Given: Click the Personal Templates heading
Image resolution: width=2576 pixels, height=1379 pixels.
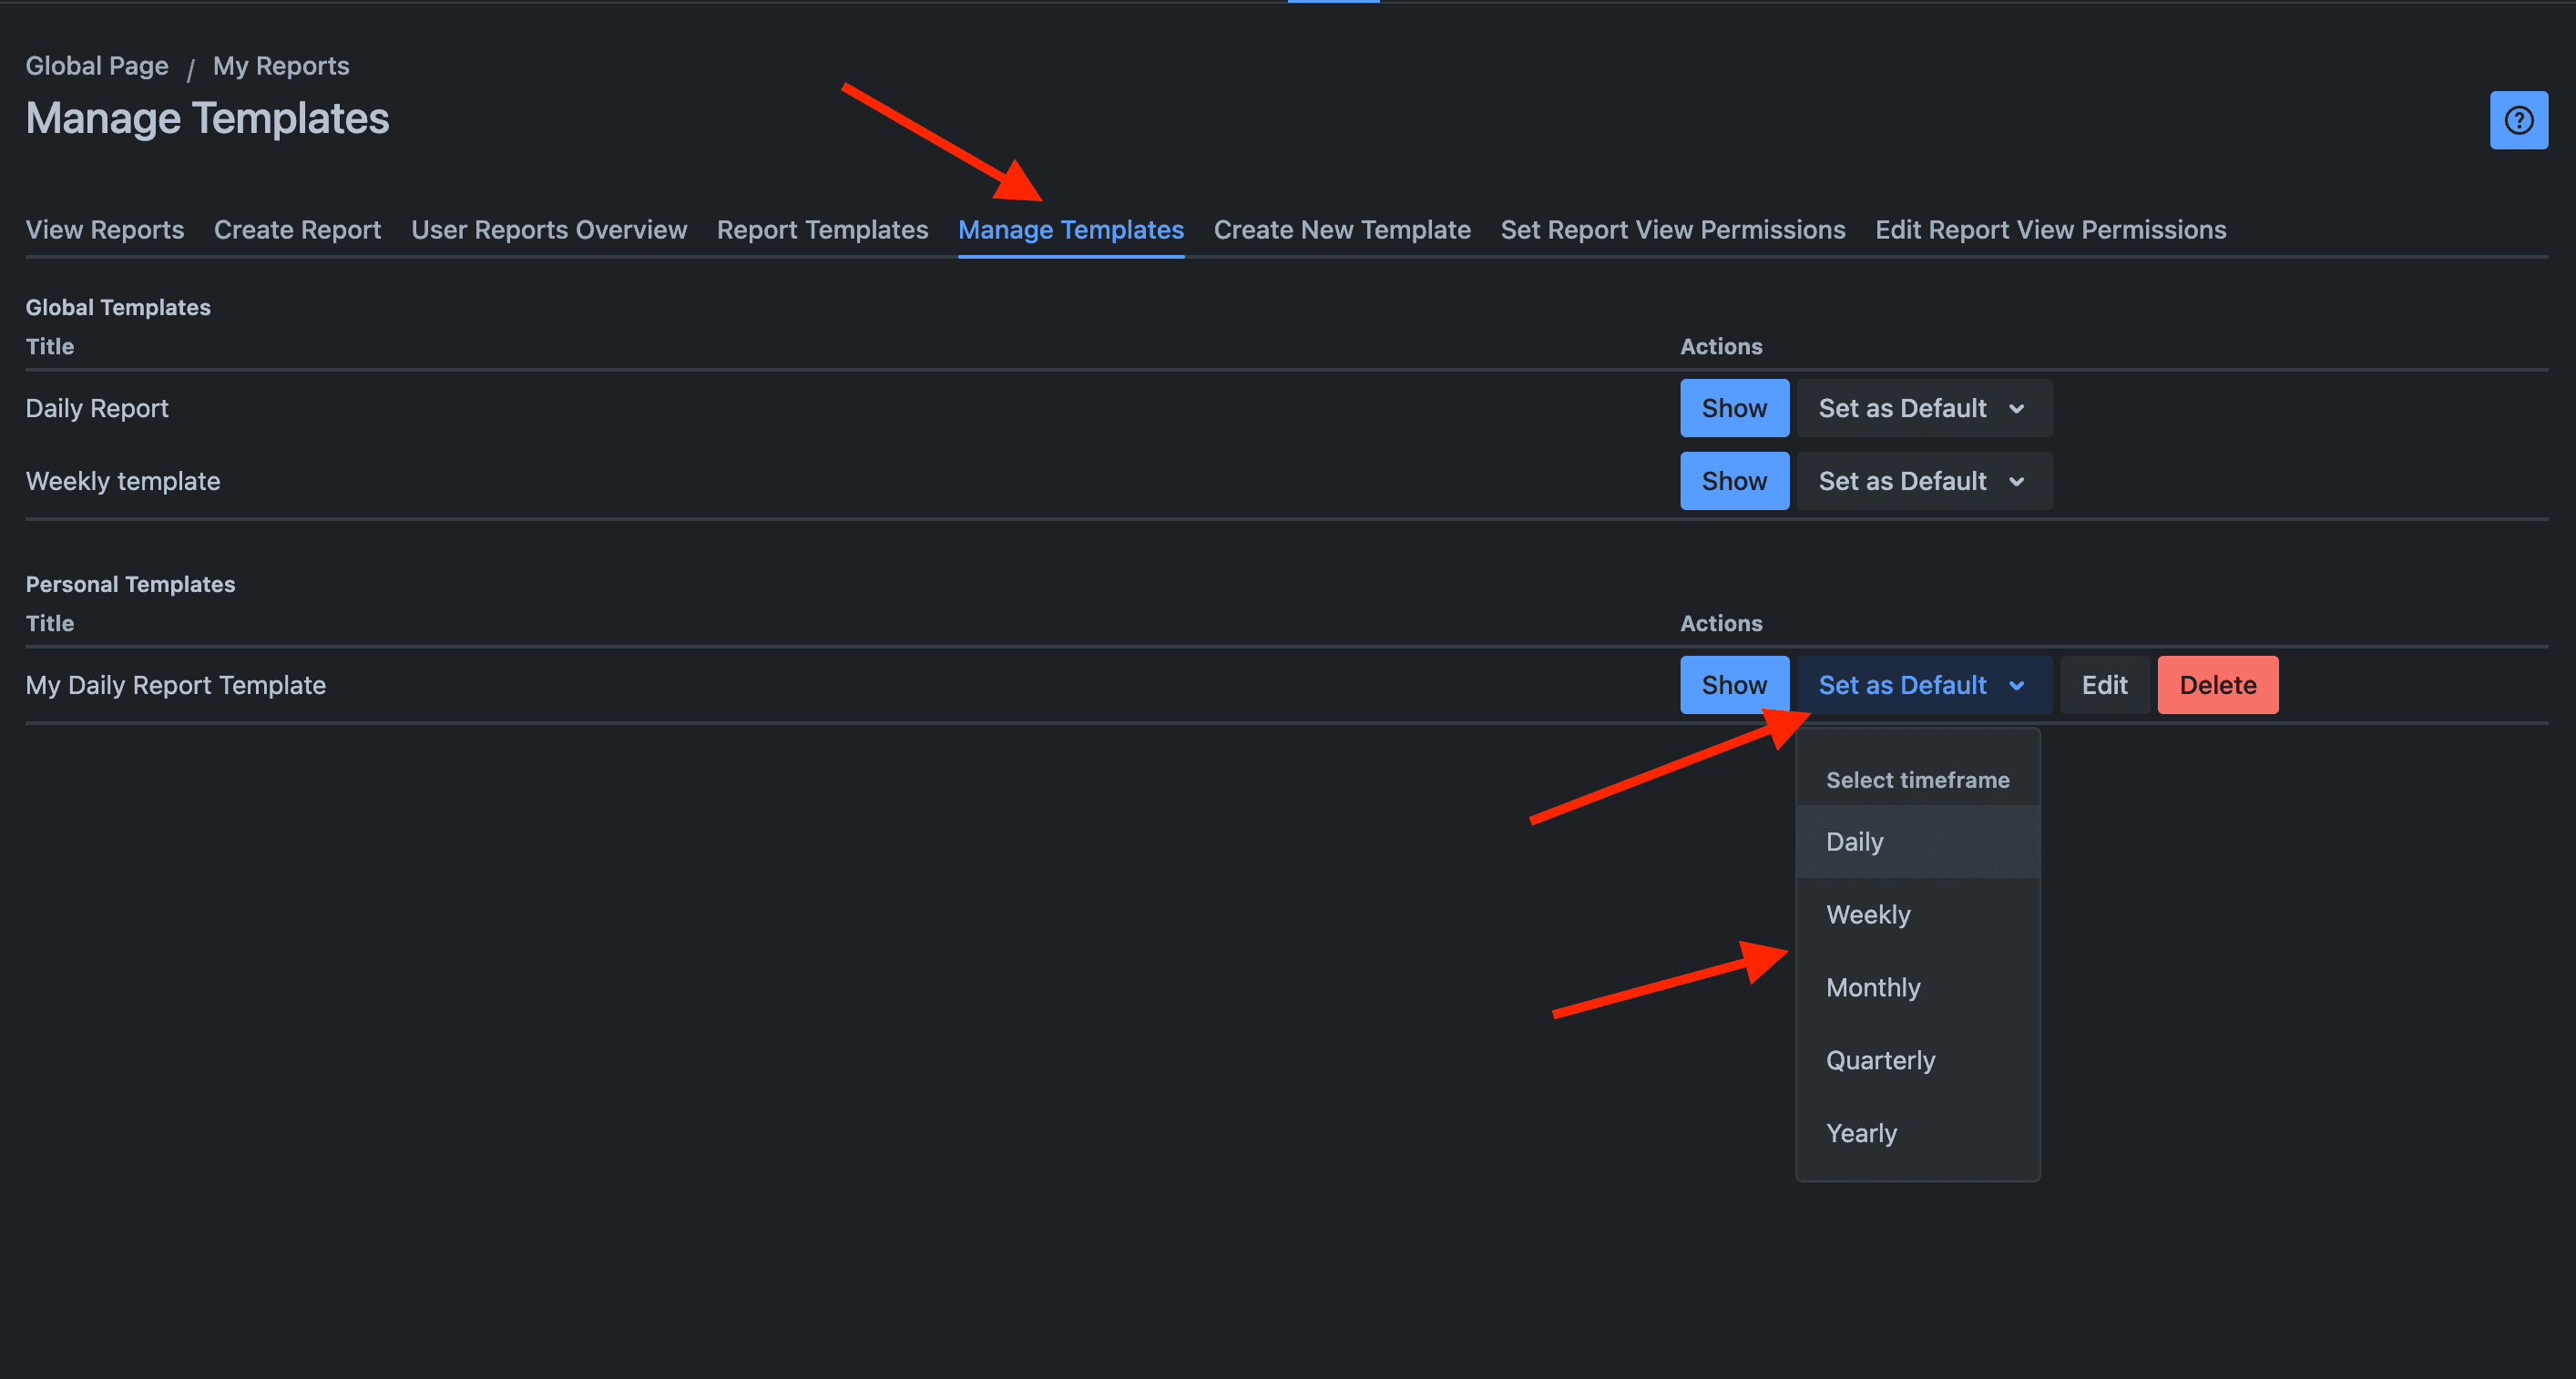Looking at the screenshot, I should tap(130, 584).
